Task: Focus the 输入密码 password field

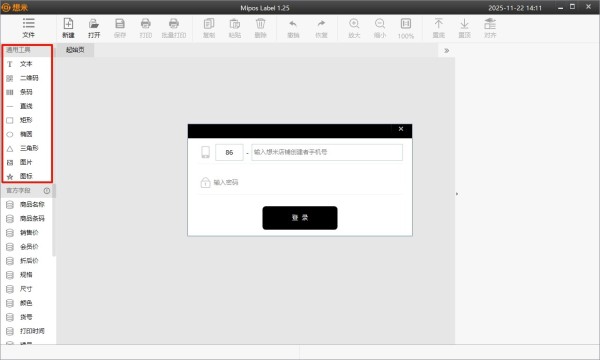Action: click(x=300, y=182)
